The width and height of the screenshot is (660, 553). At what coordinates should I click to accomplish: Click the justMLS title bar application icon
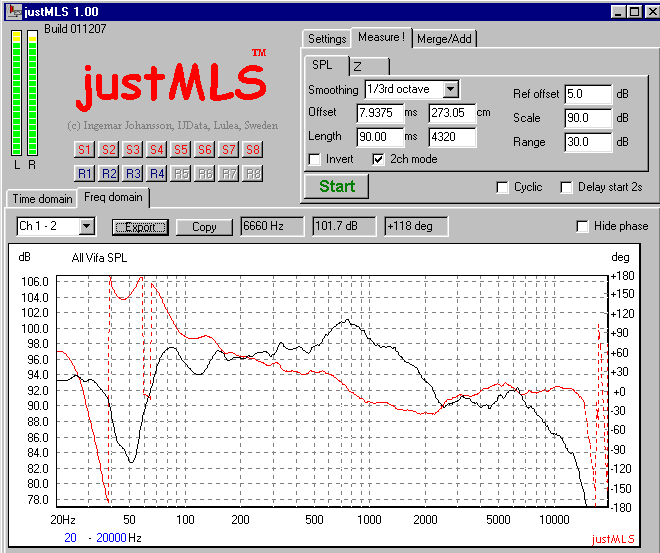tap(14, 11)
